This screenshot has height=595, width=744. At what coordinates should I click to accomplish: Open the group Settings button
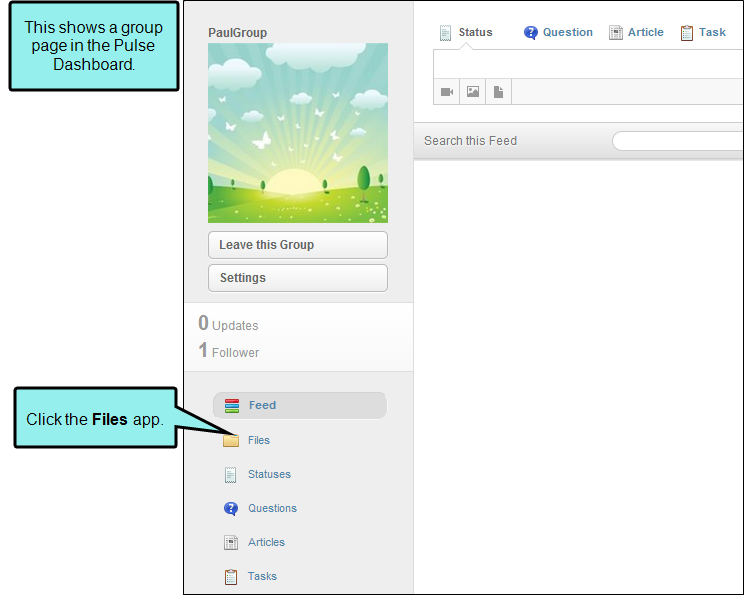pos(298,278)
